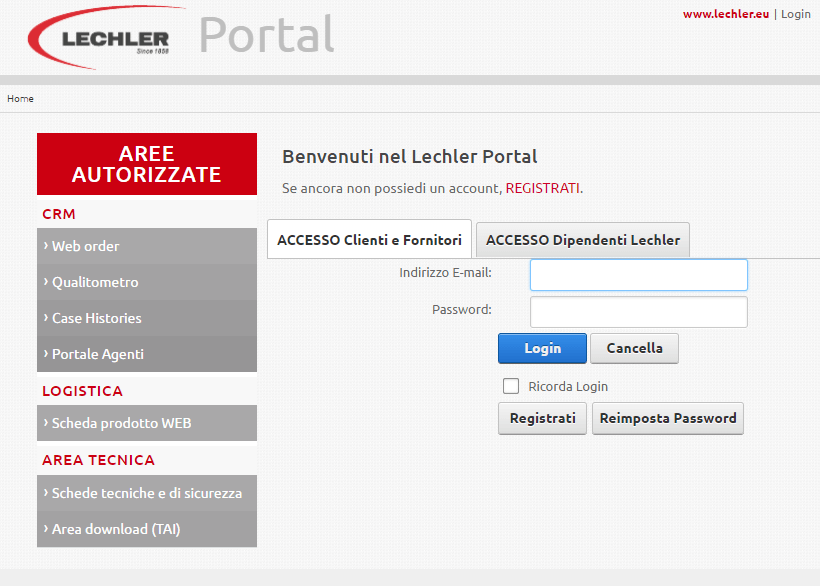
Task: Open Case Histories menu item
Action: (147, 318)
